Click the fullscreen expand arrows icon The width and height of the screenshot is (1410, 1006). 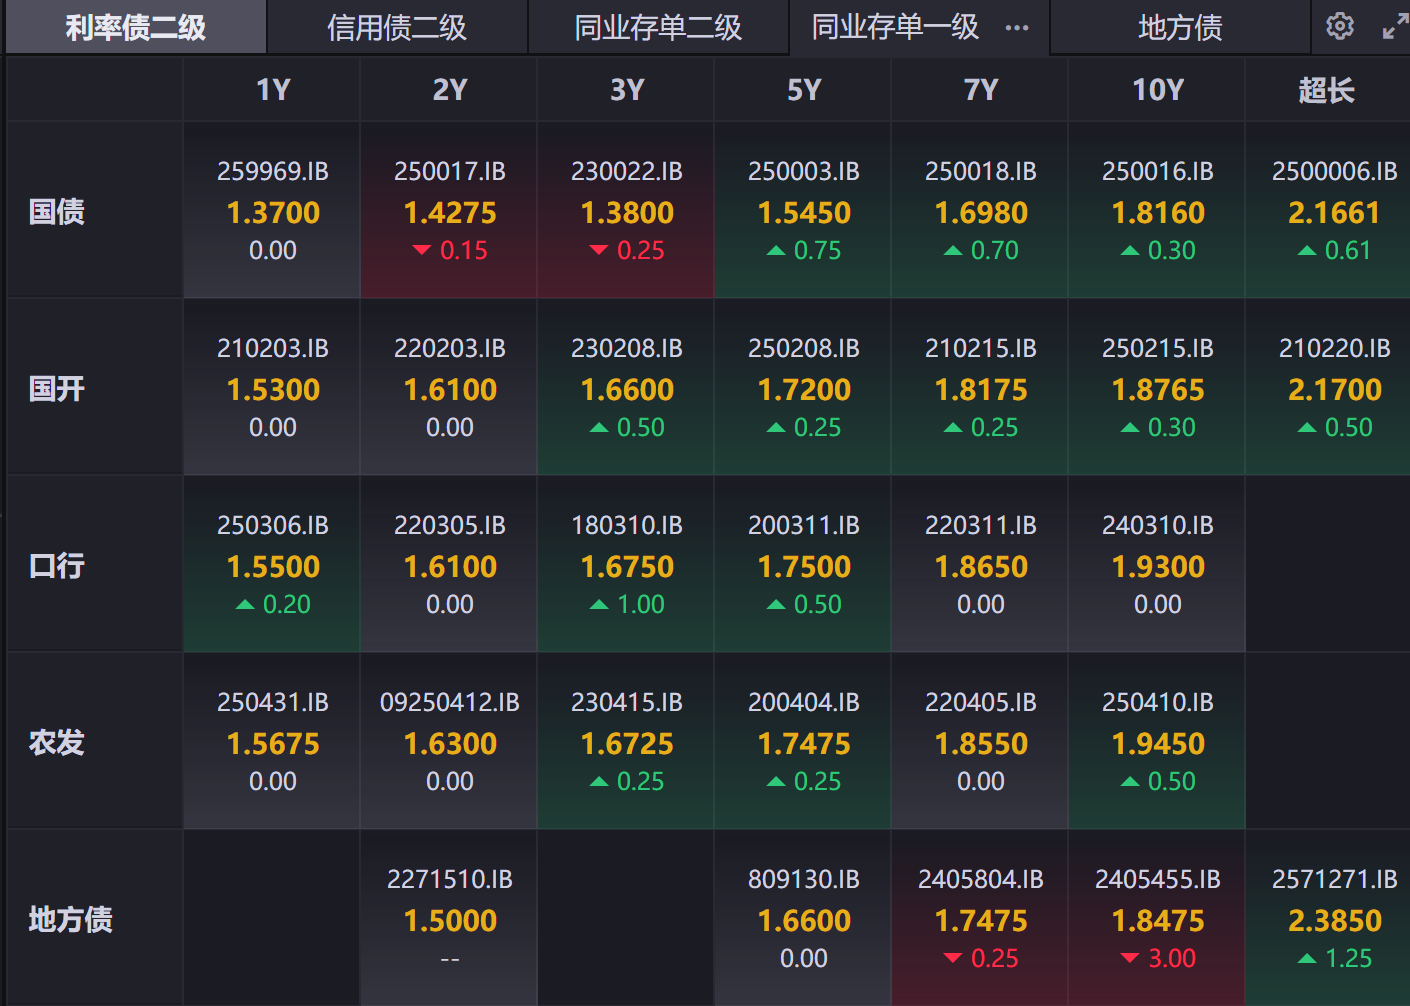[x=1394, y=27]
